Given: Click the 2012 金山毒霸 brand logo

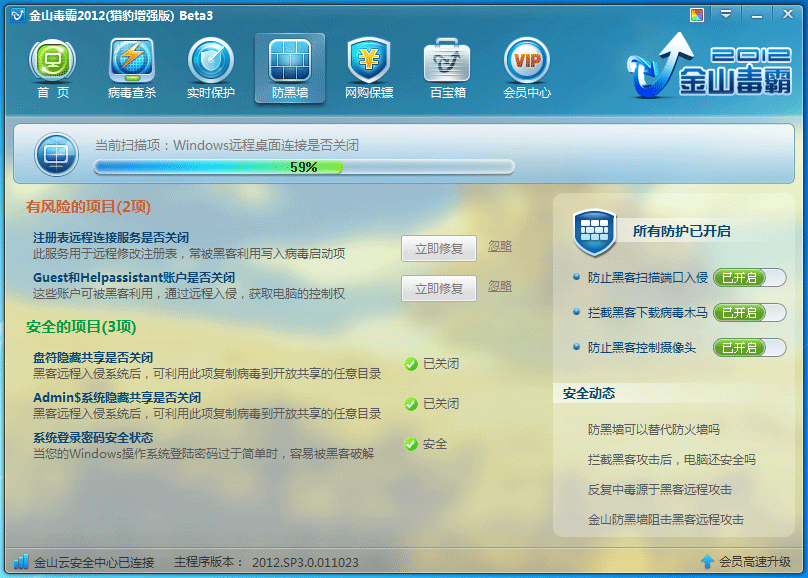Looking at the screenshot, I should point(709,66).
